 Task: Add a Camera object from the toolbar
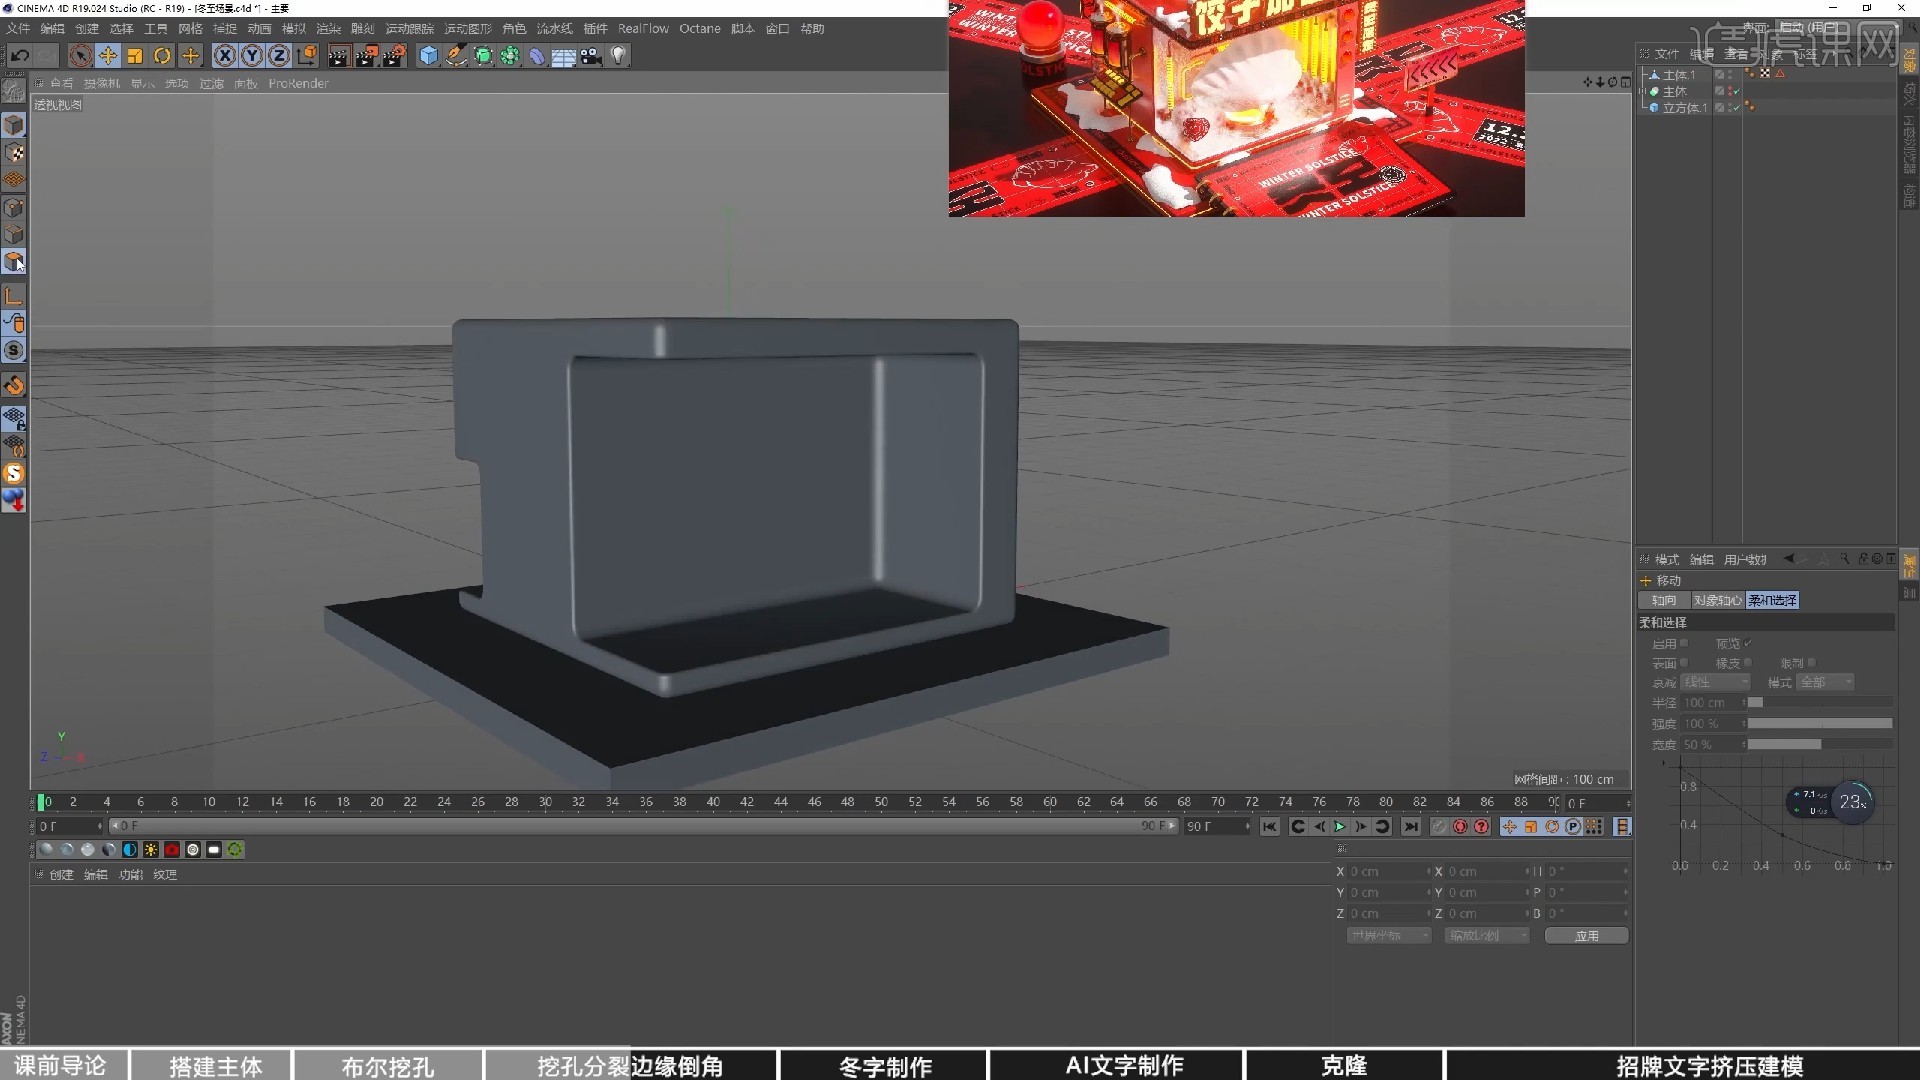pos(591,56)
